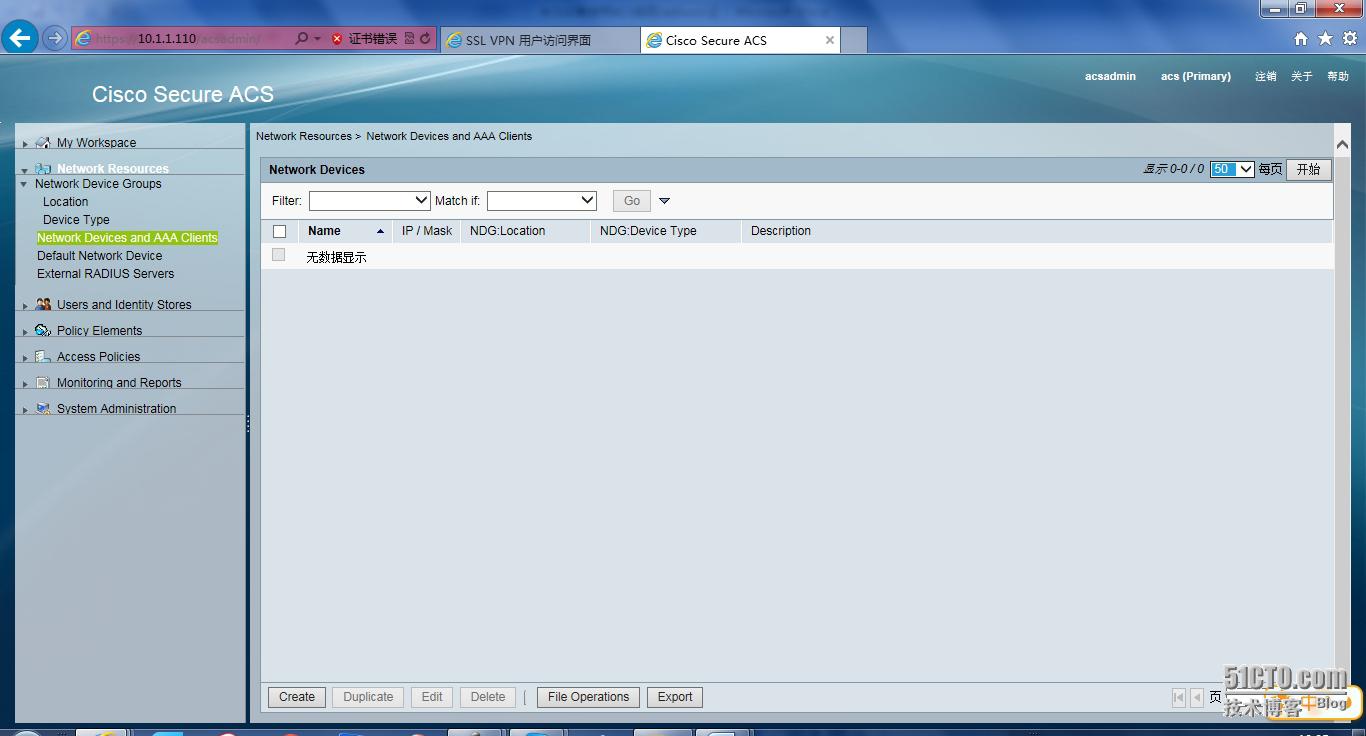Click the Access Policies icon
The image size is (1366, 736).
(x=43, y=356)
